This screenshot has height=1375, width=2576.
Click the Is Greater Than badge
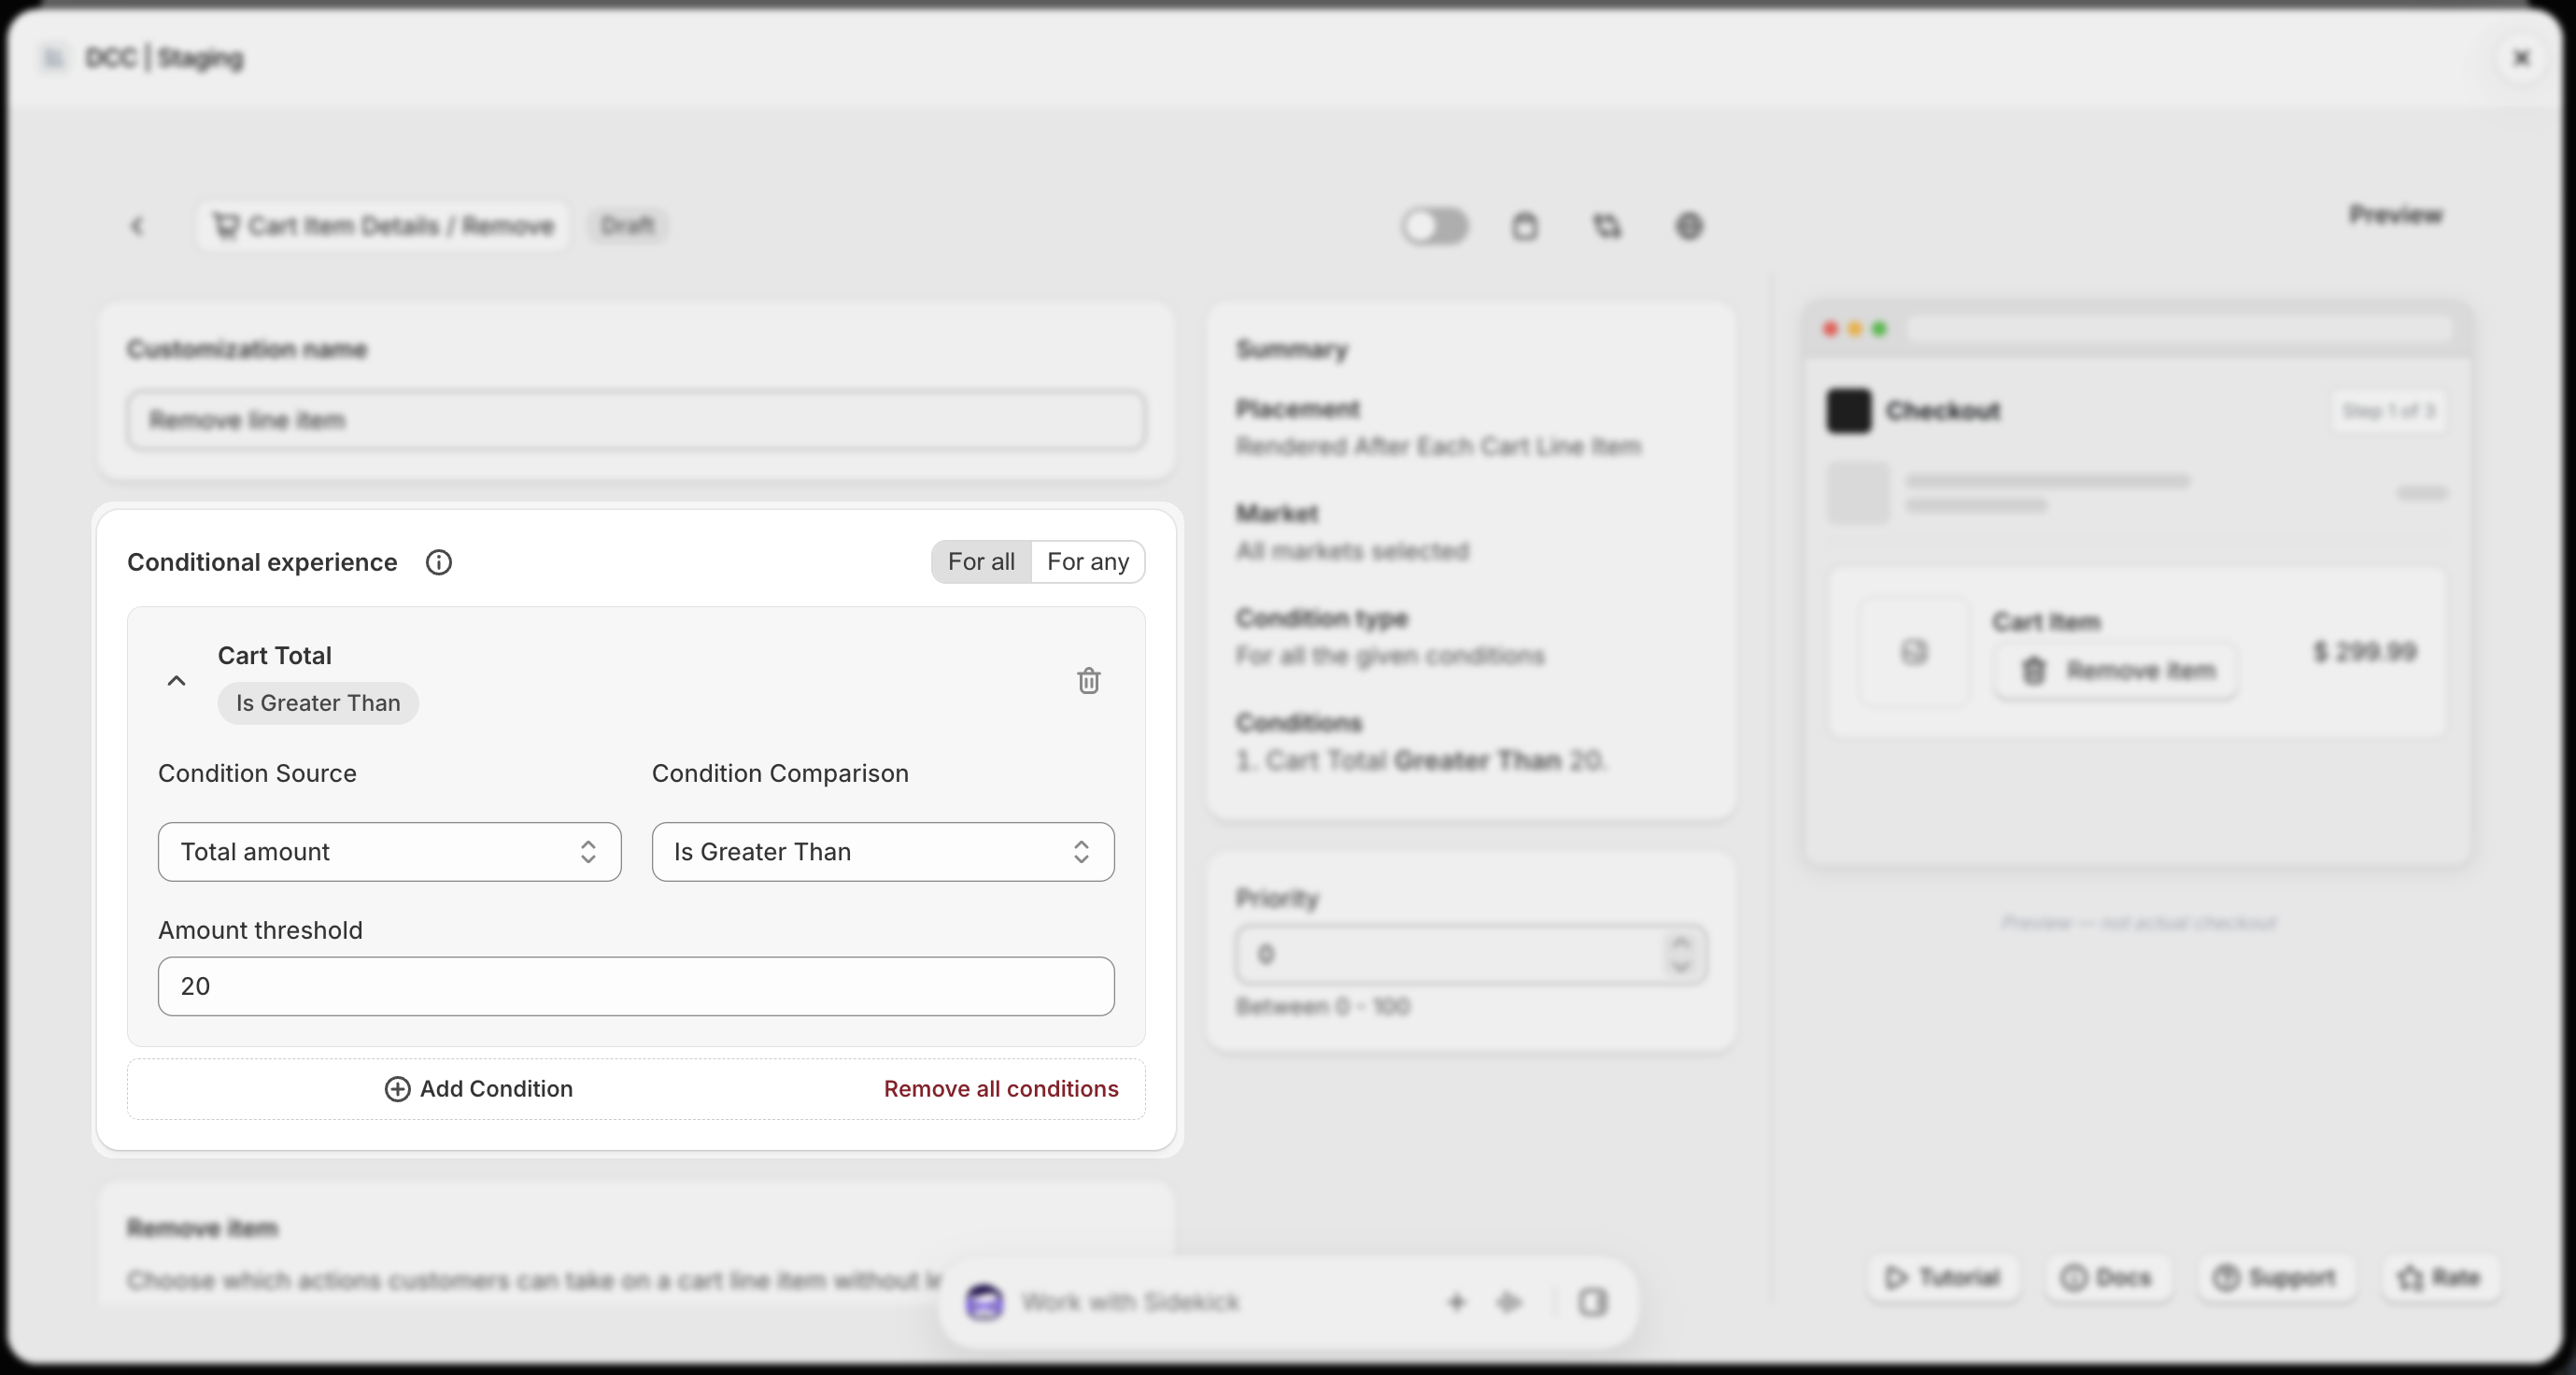(x=318, y=703)
